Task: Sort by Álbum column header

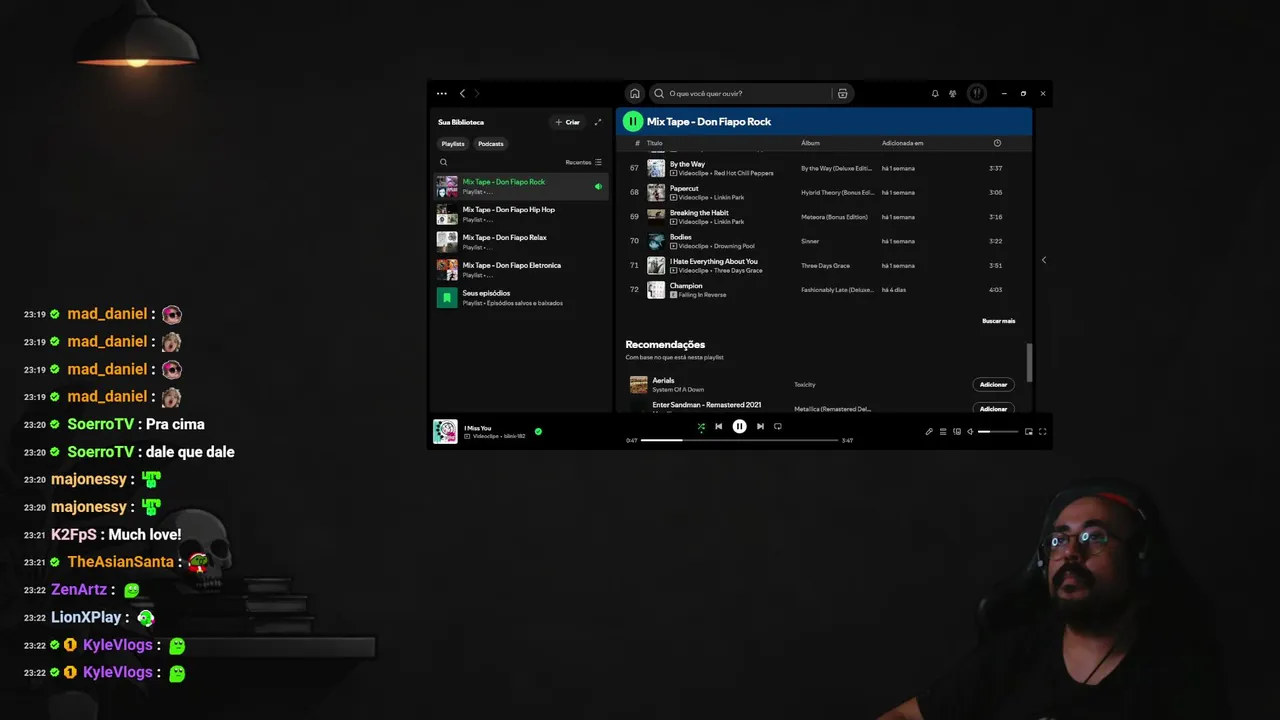Action: pos(810,143)
